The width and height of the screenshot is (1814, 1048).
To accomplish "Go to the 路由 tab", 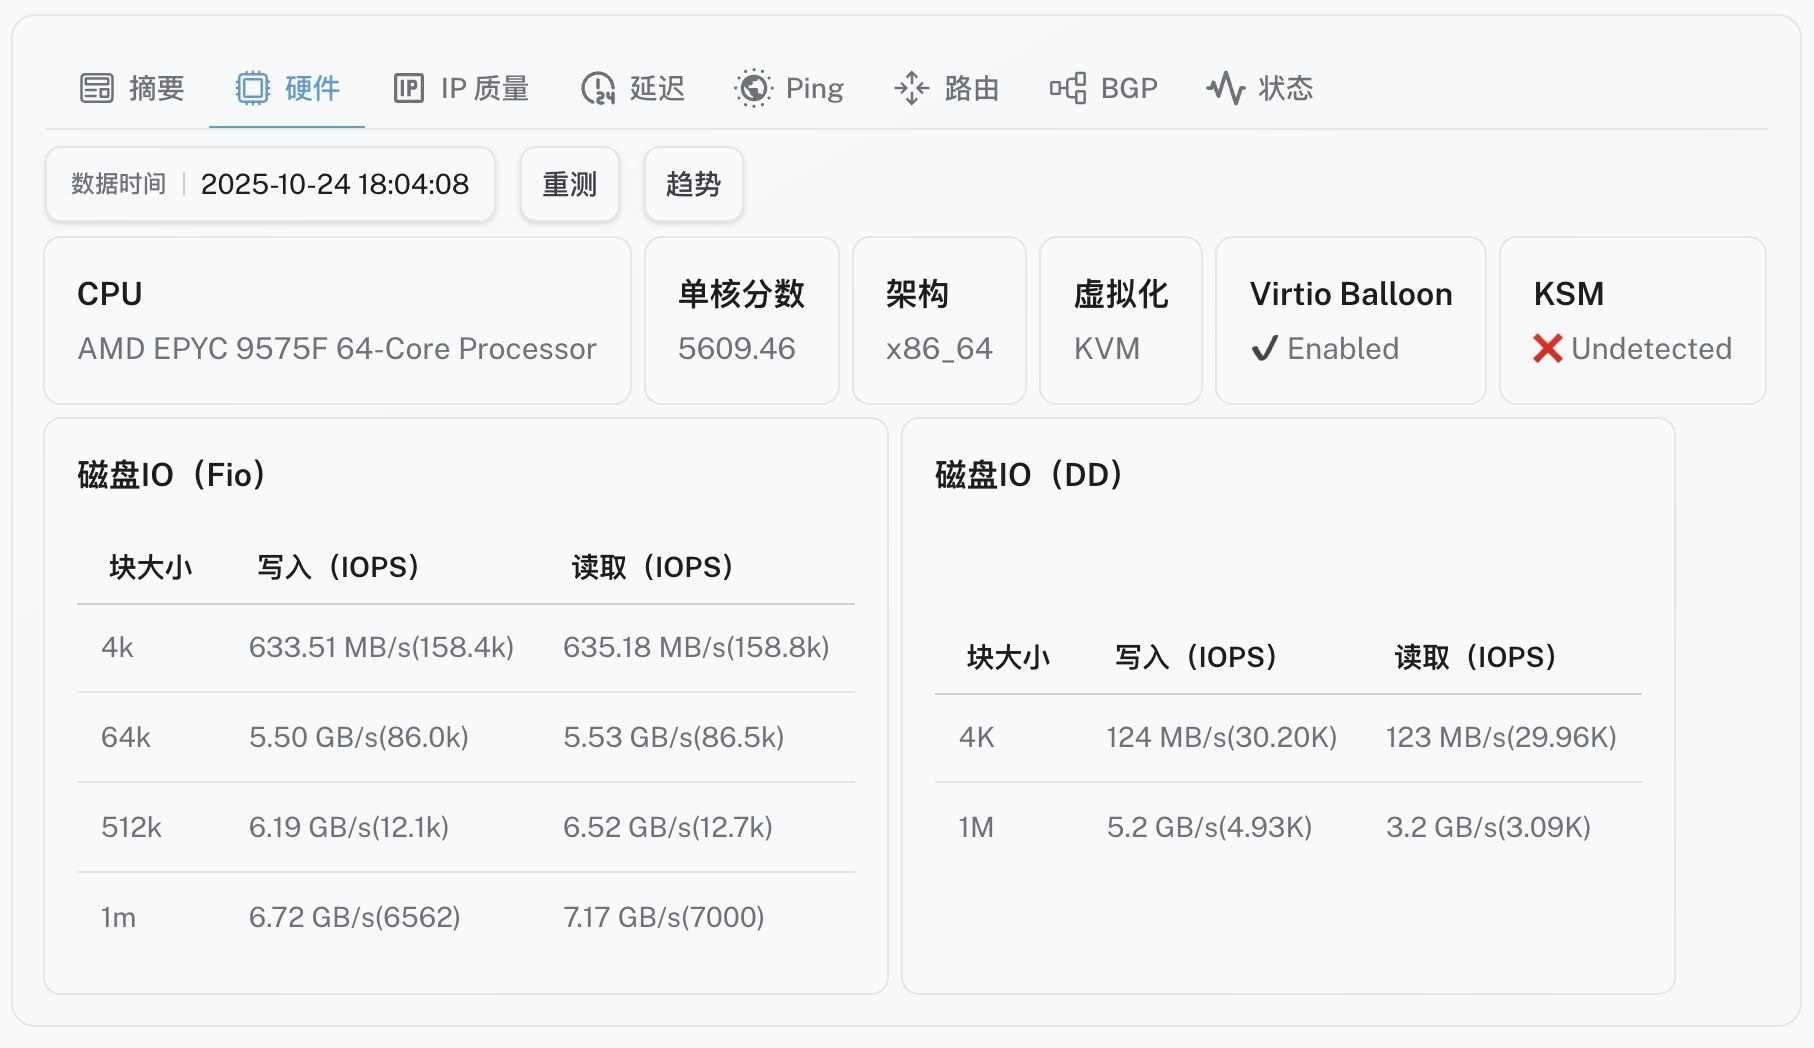I will 971,89.
